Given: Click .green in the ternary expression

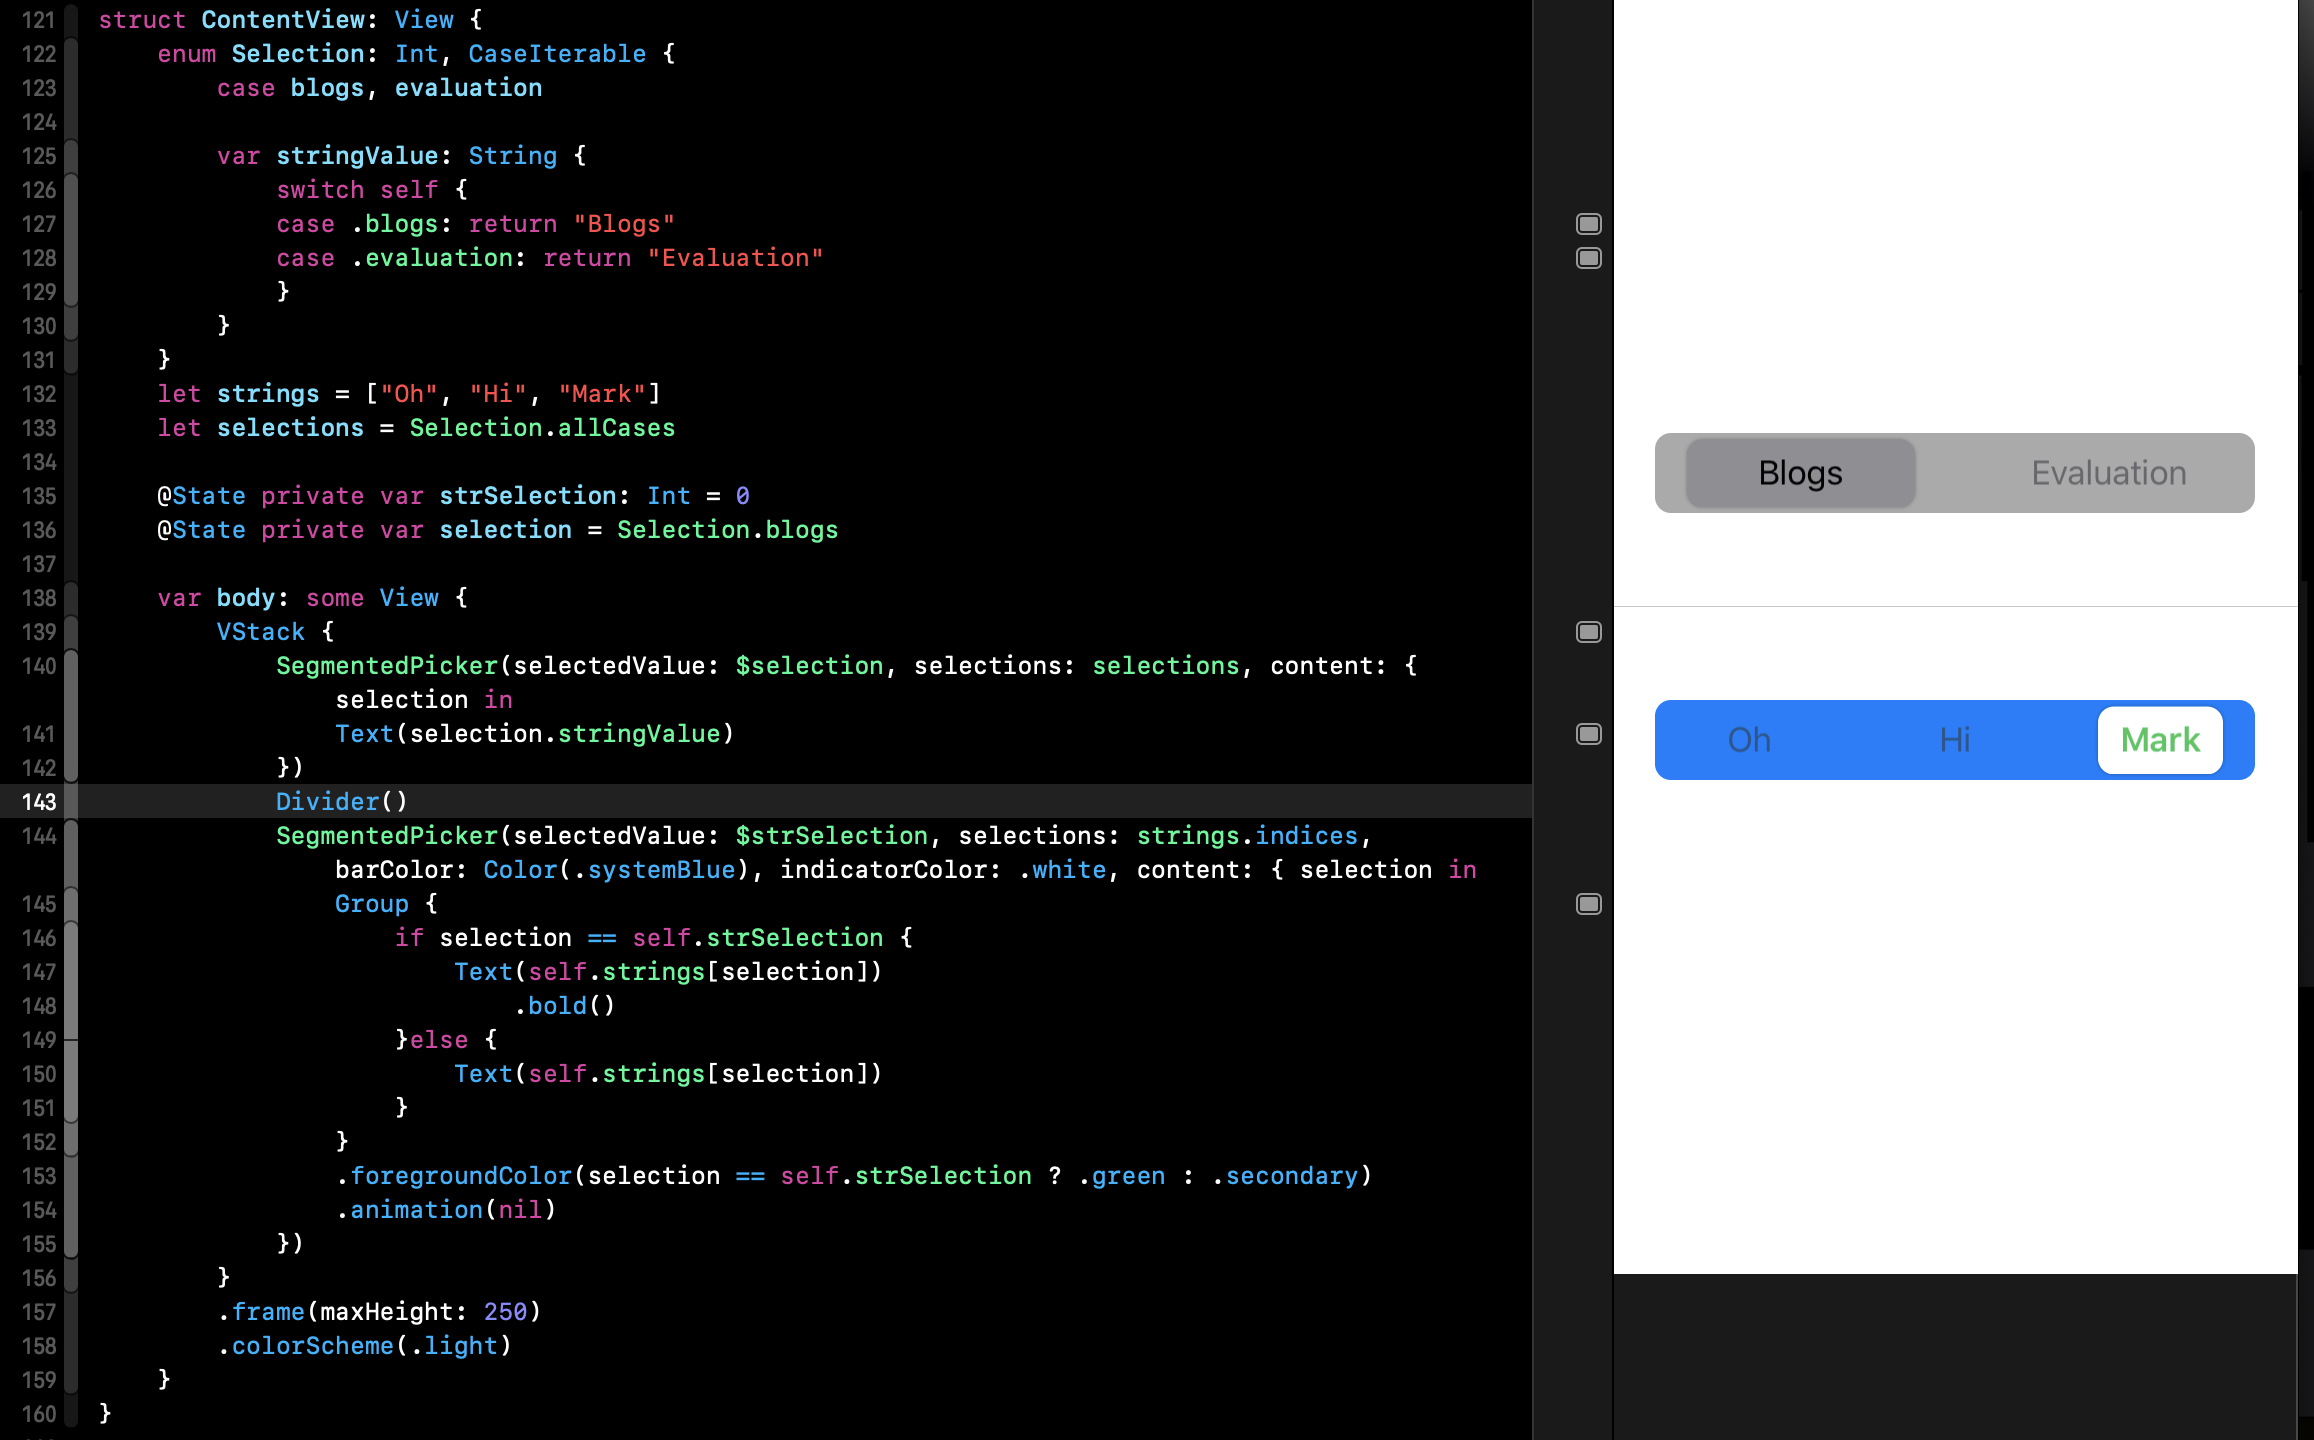Looking at the screenshot, I should [1121, 1176].
